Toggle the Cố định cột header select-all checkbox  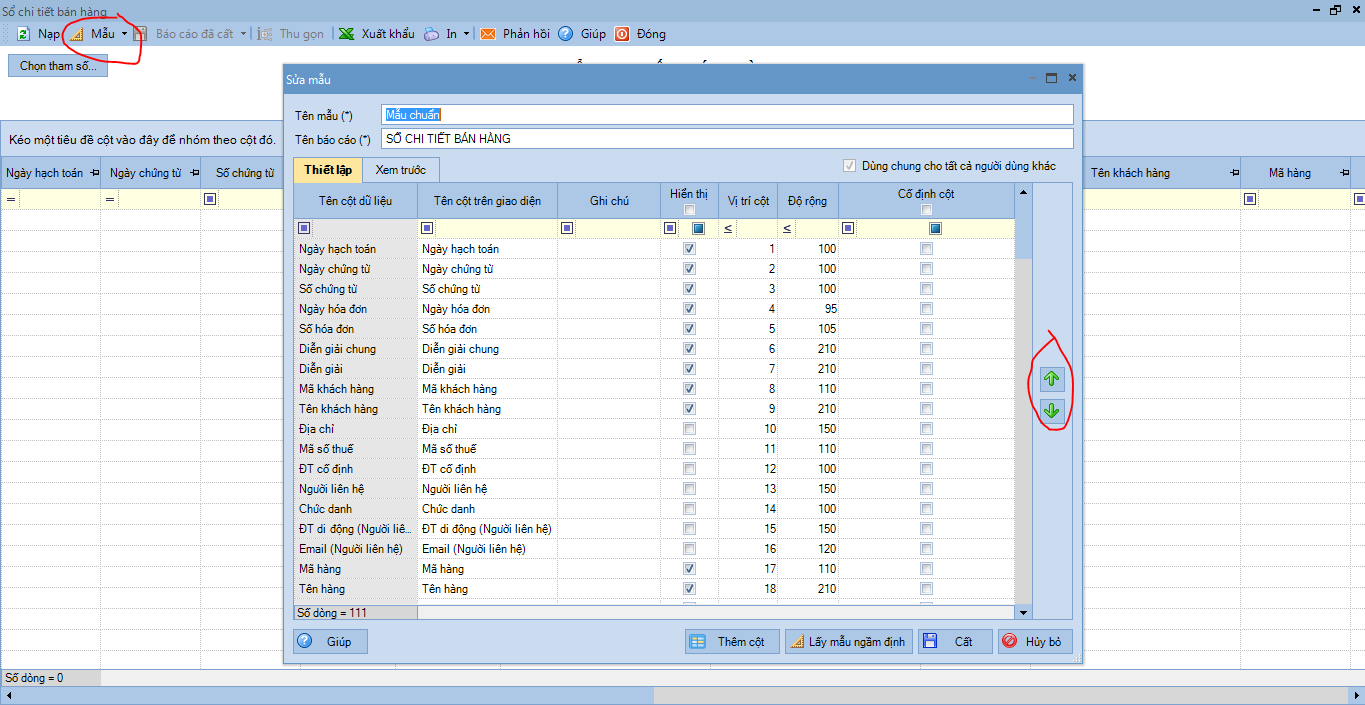pos(927,210)
